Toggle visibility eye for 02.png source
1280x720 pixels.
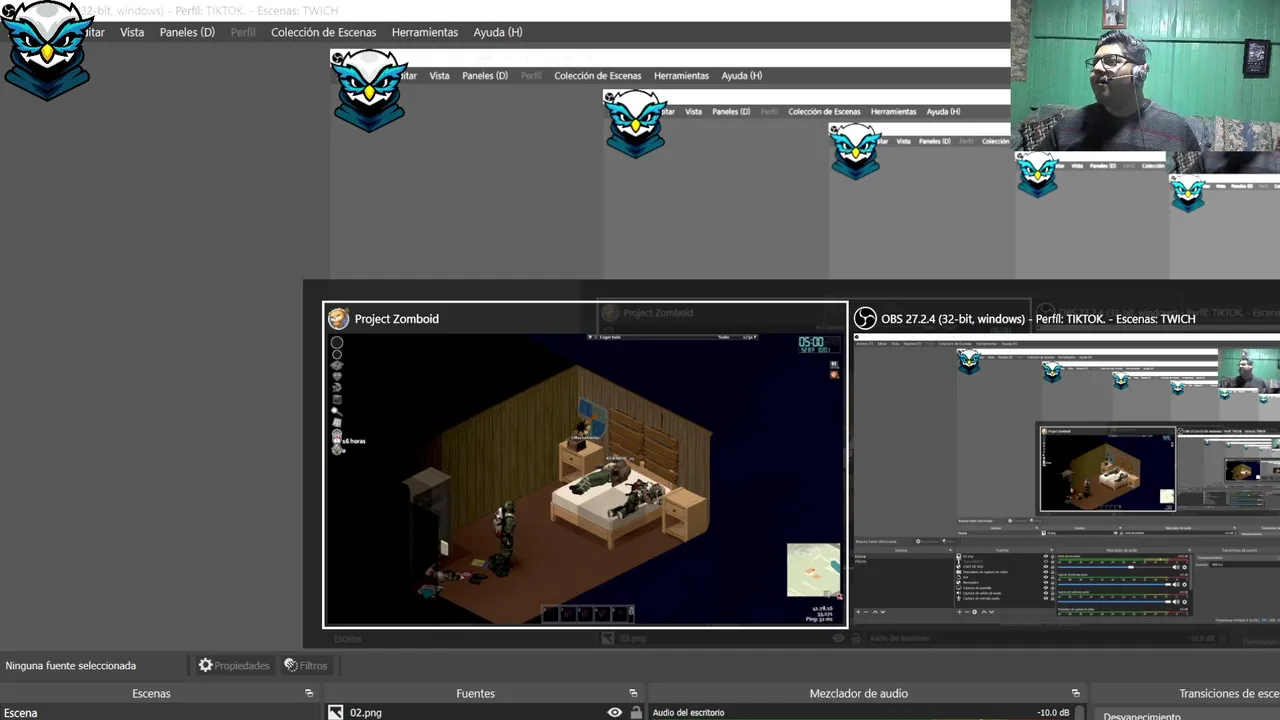pyautogui.click(x=615, y=712)
